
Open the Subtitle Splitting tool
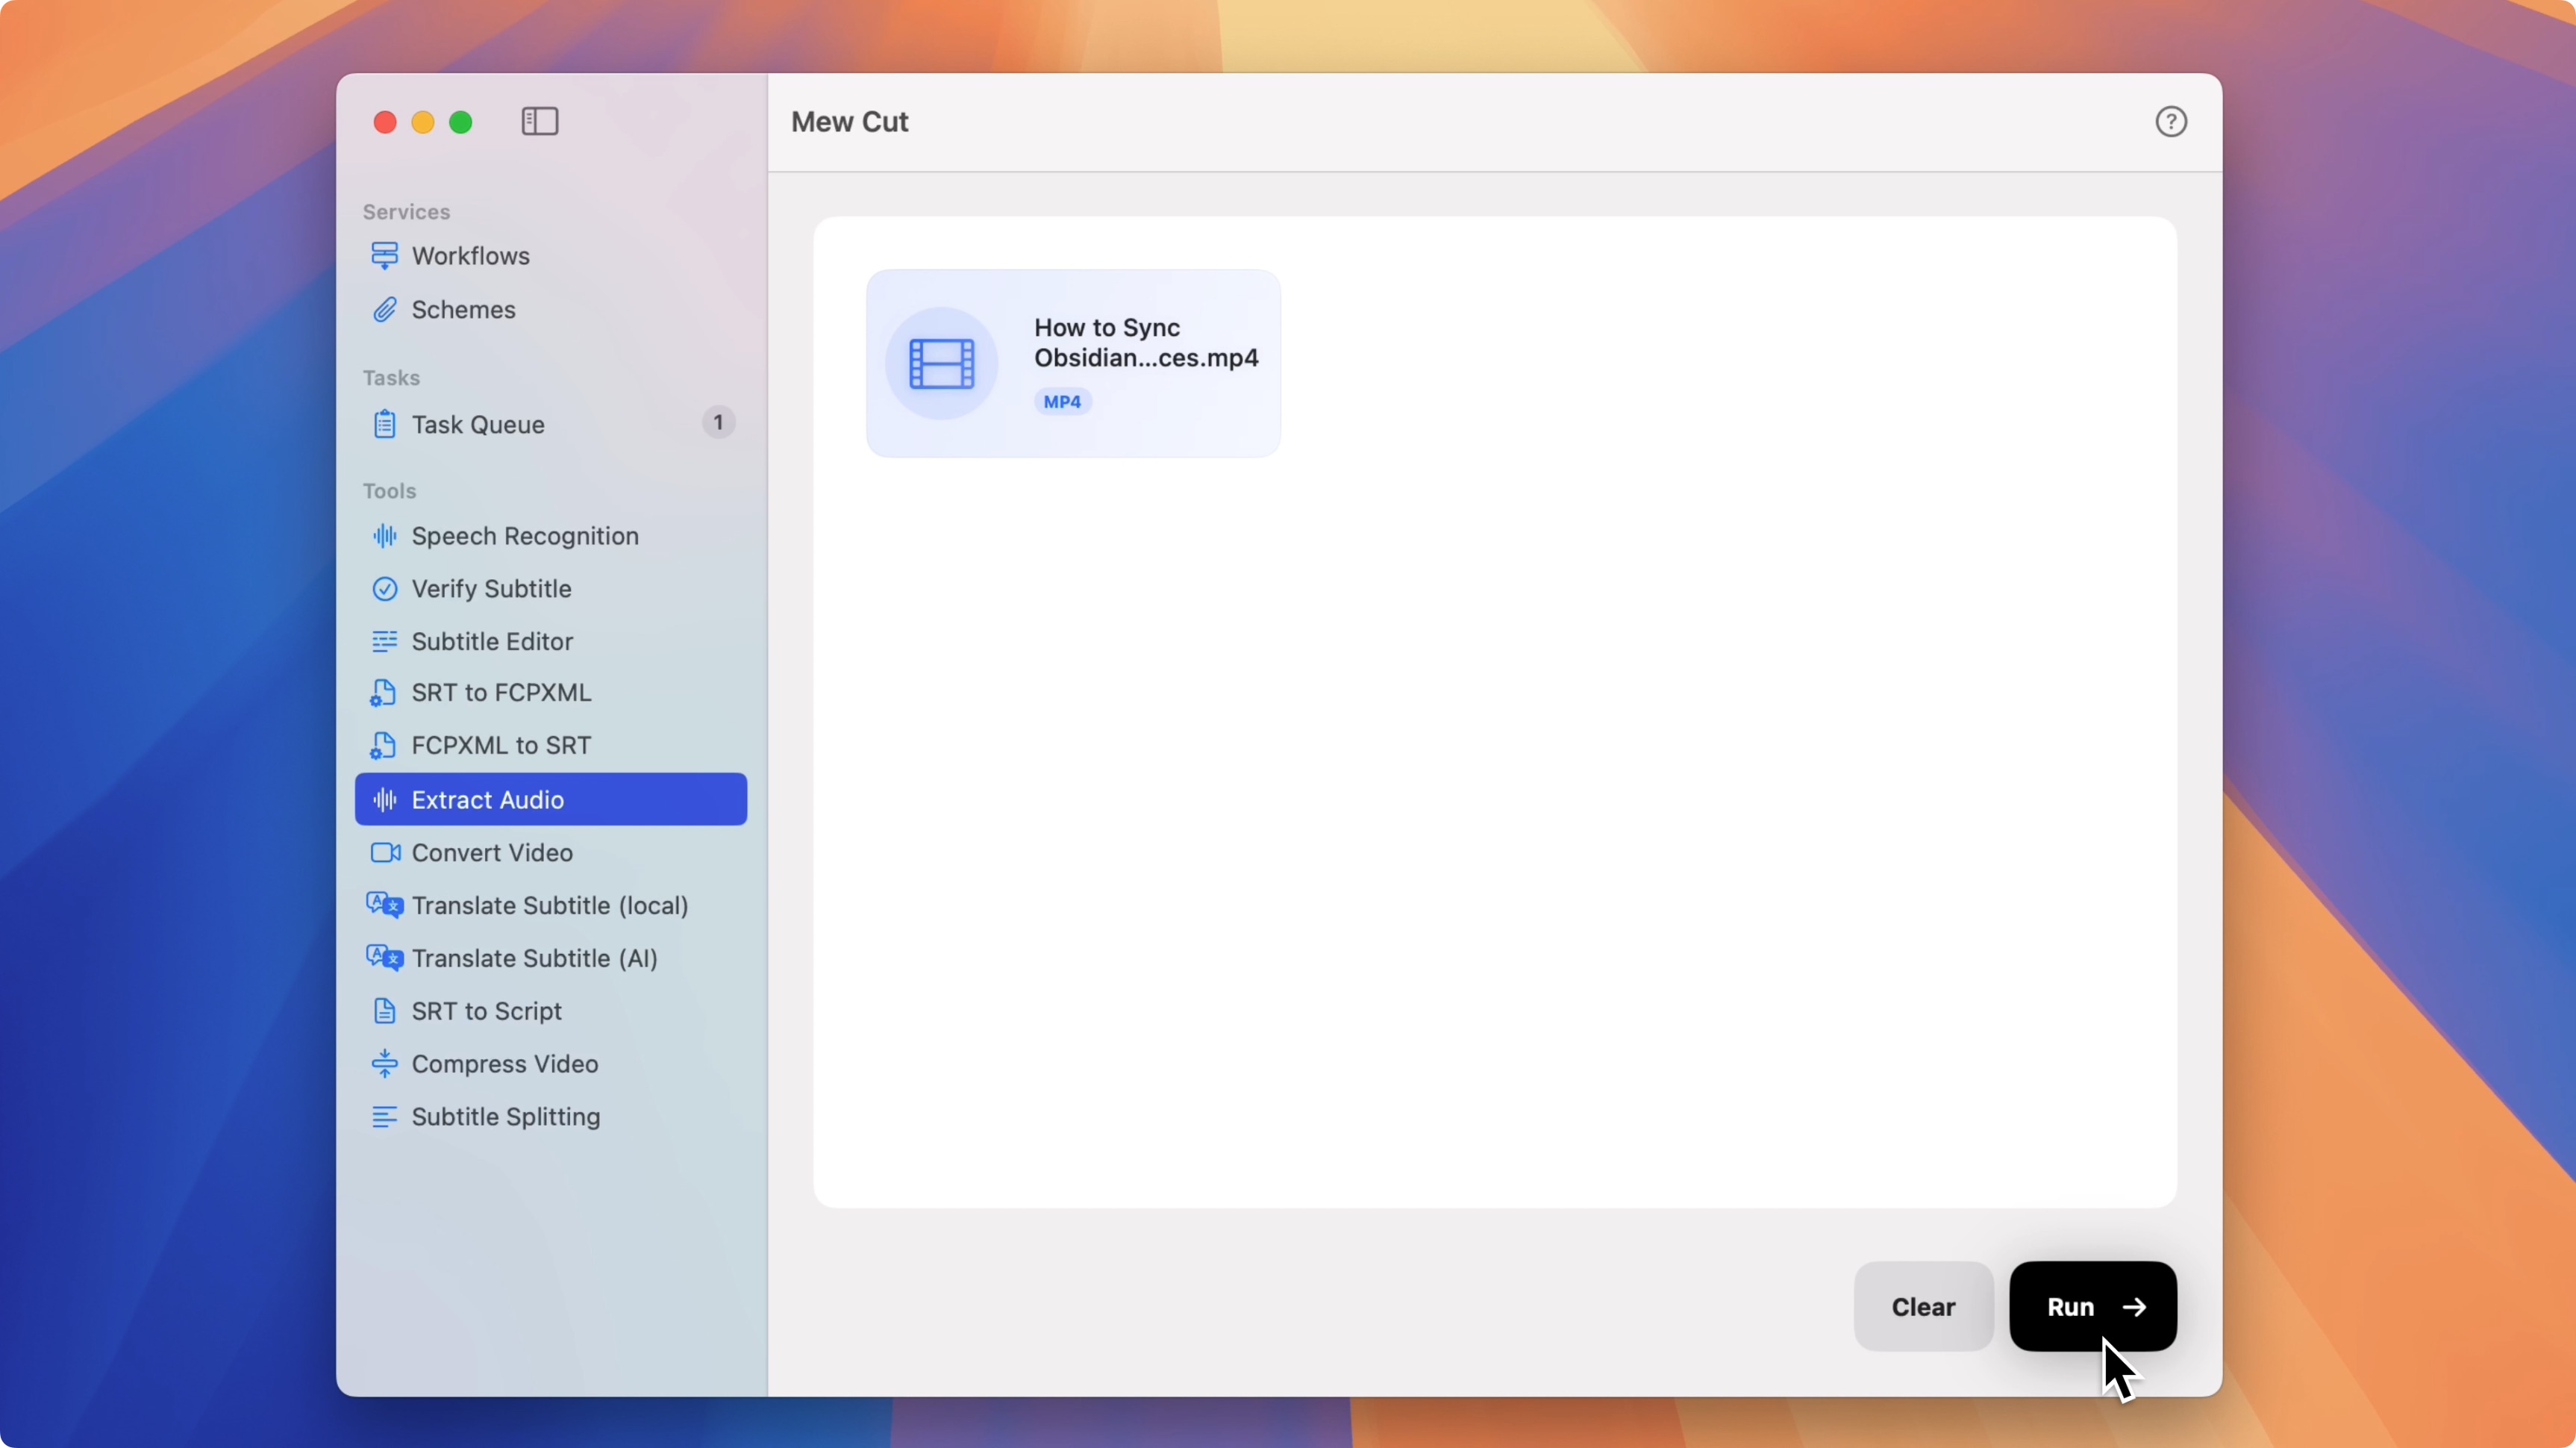pyautogui.click(x=506, y=1116)
